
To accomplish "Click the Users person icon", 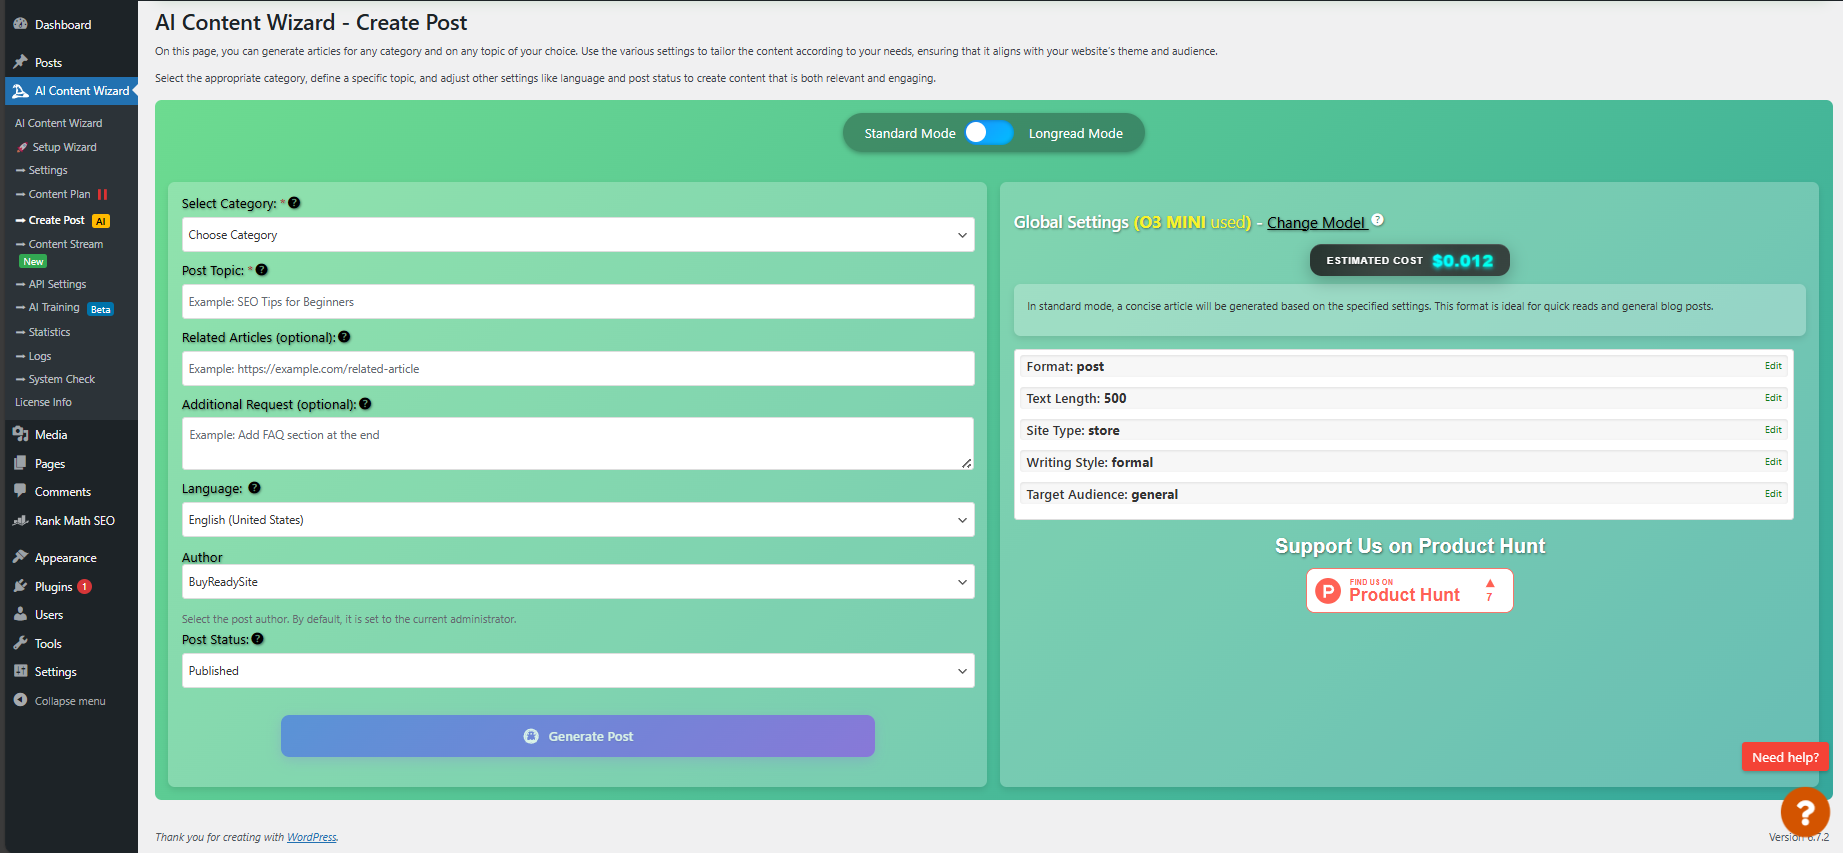I will [x=20, y=614].
